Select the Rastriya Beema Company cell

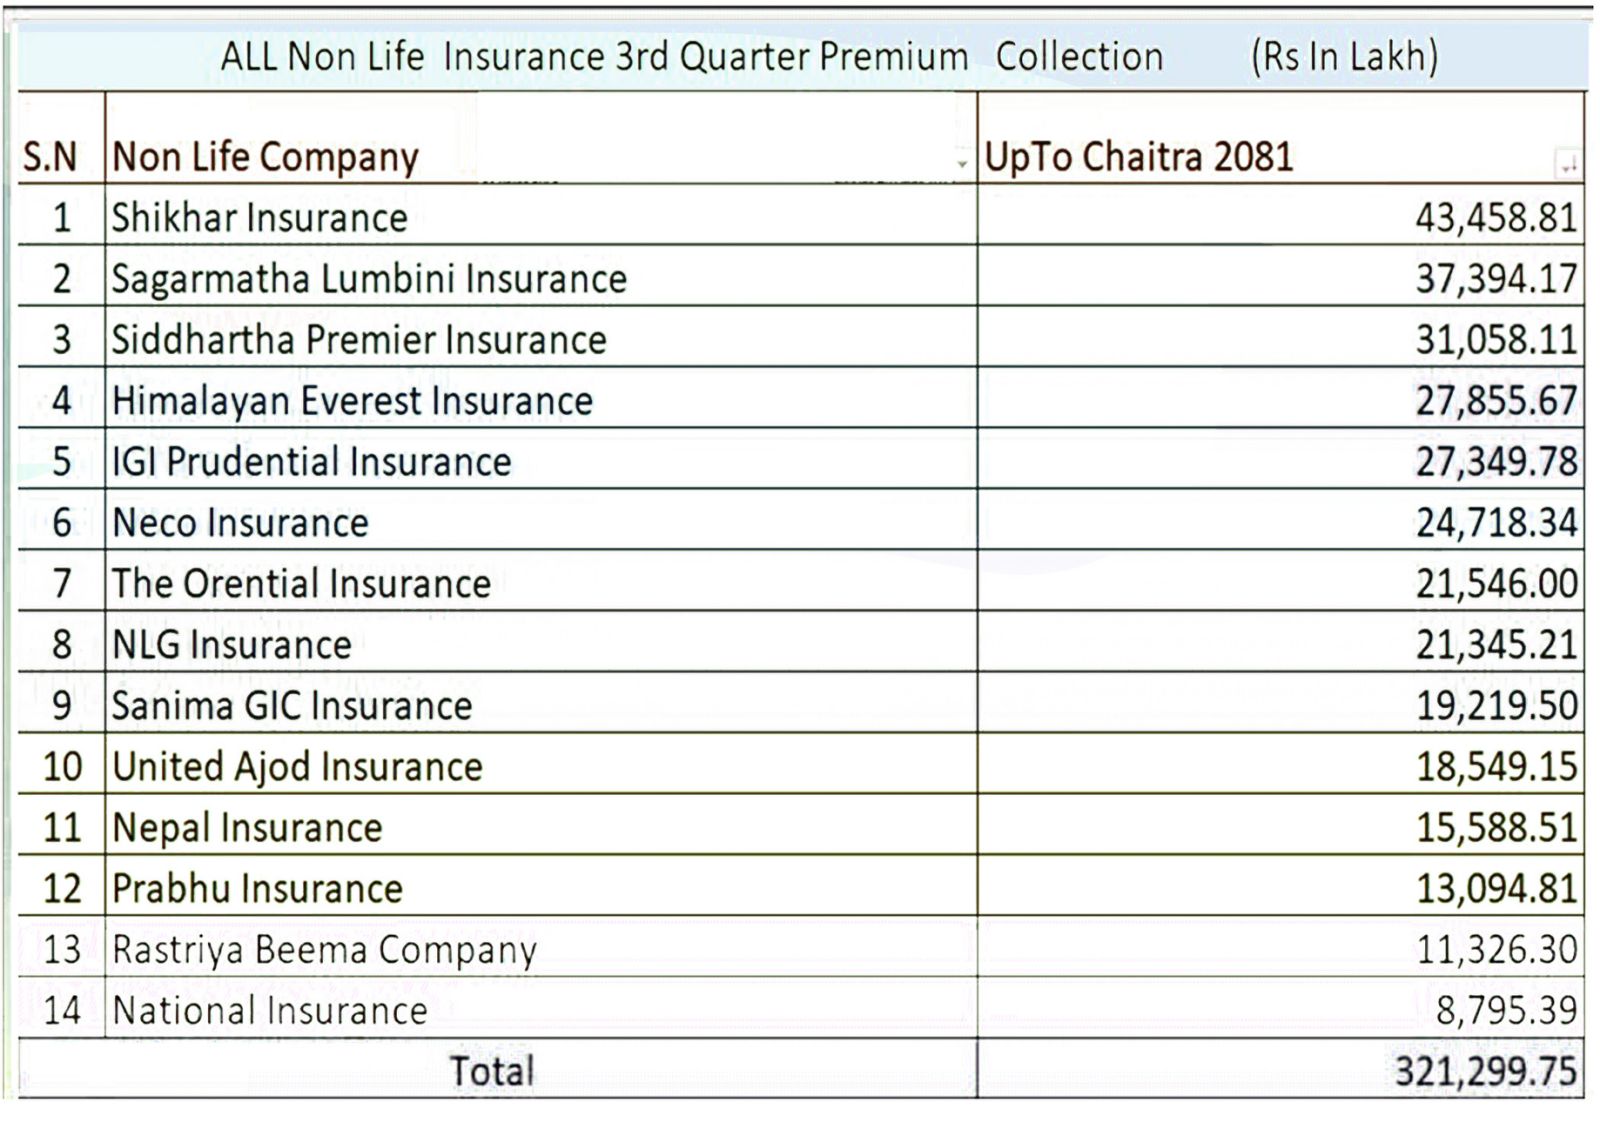coord(324,950)
